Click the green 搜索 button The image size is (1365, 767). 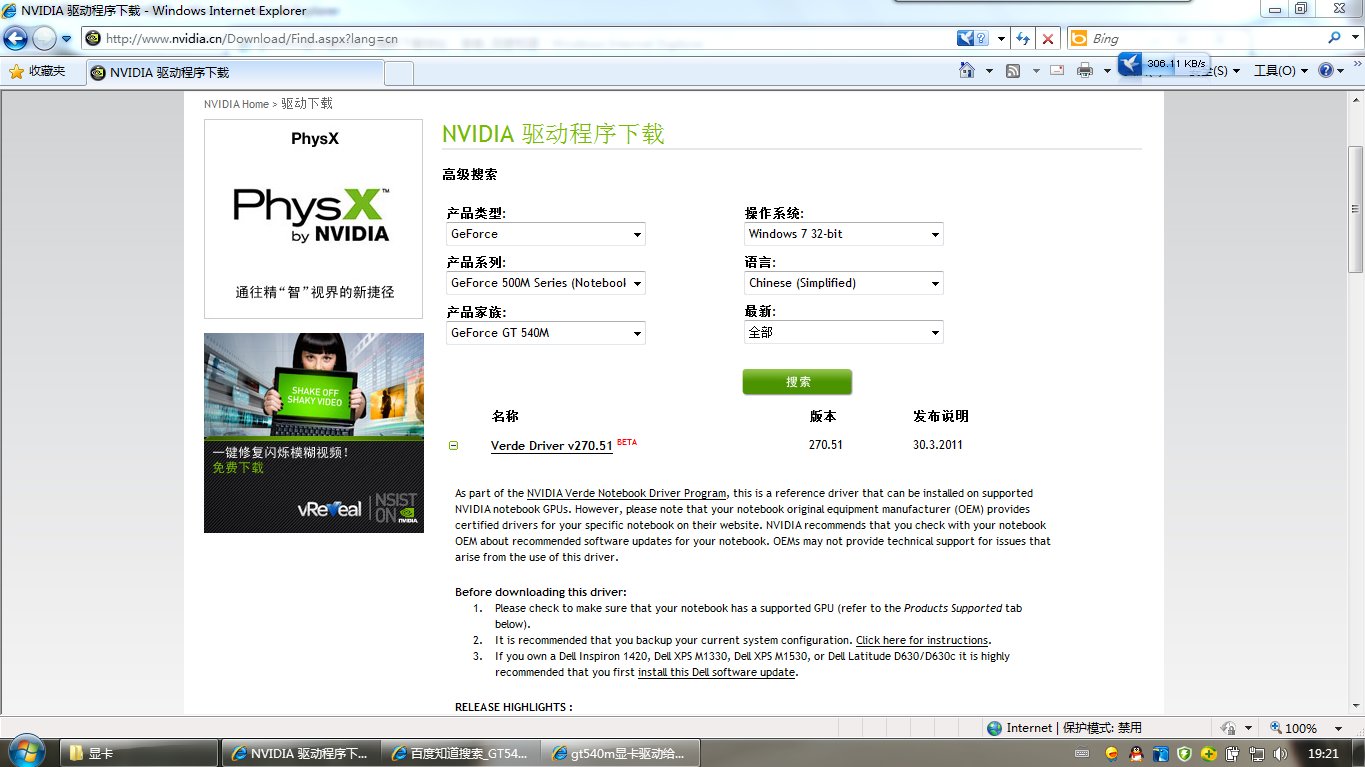(x=797, y=382)
